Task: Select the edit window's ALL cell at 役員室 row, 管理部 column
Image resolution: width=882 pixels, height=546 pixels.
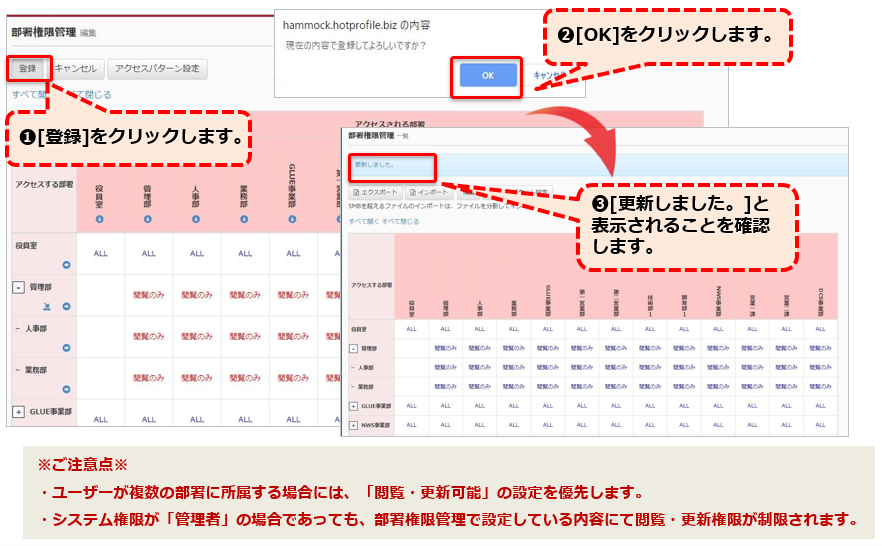Action: click(148, 254)
